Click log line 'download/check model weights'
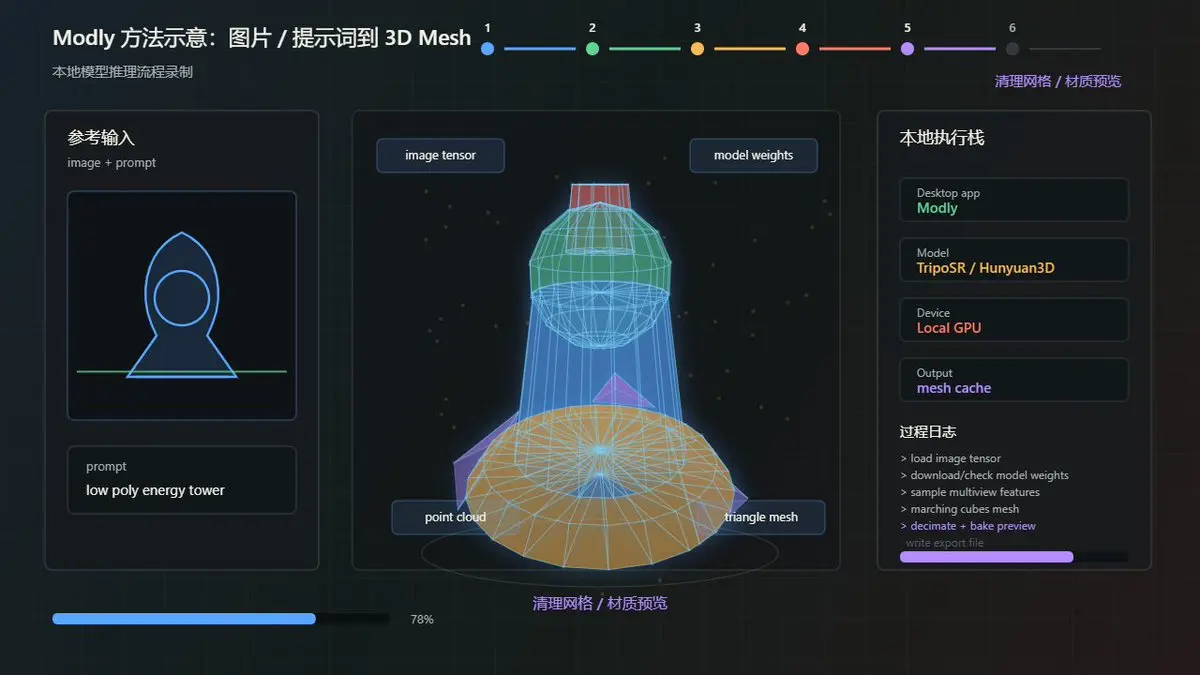This screenshot has height=675, width=1200. click(984, 475)
